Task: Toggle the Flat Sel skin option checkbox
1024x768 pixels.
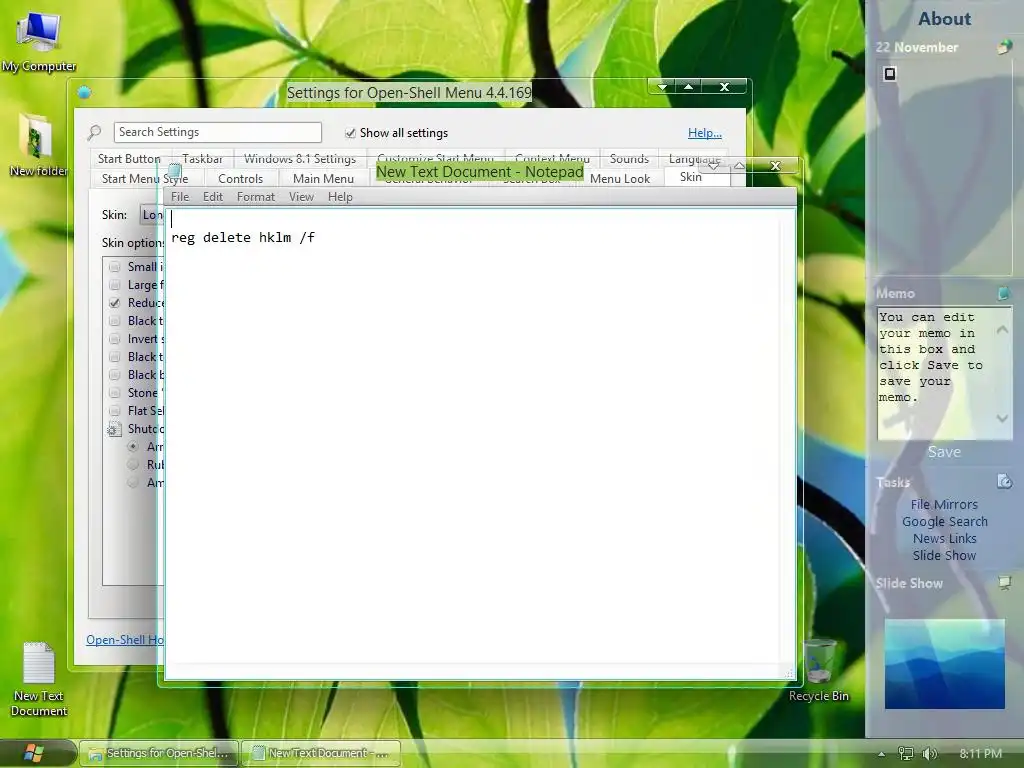Action: pyautogui.click(x=115, y=411)
